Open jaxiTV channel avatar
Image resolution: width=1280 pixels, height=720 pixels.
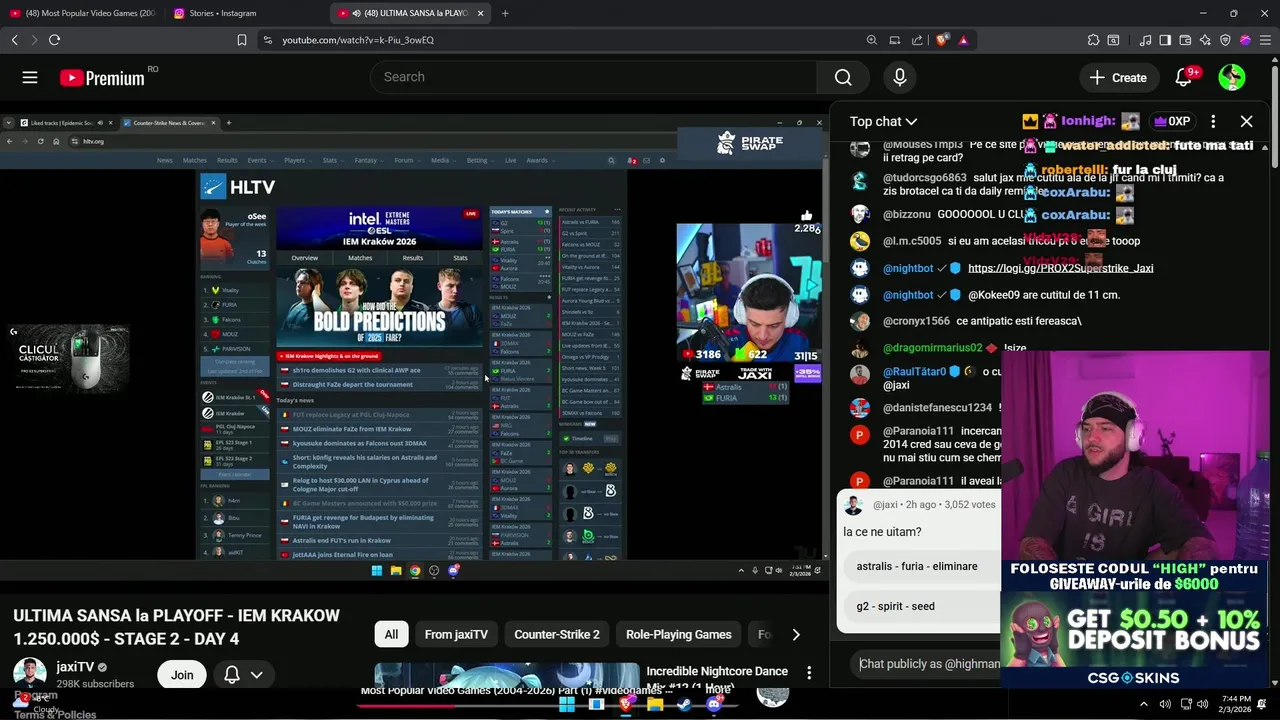tap(30, 674)
